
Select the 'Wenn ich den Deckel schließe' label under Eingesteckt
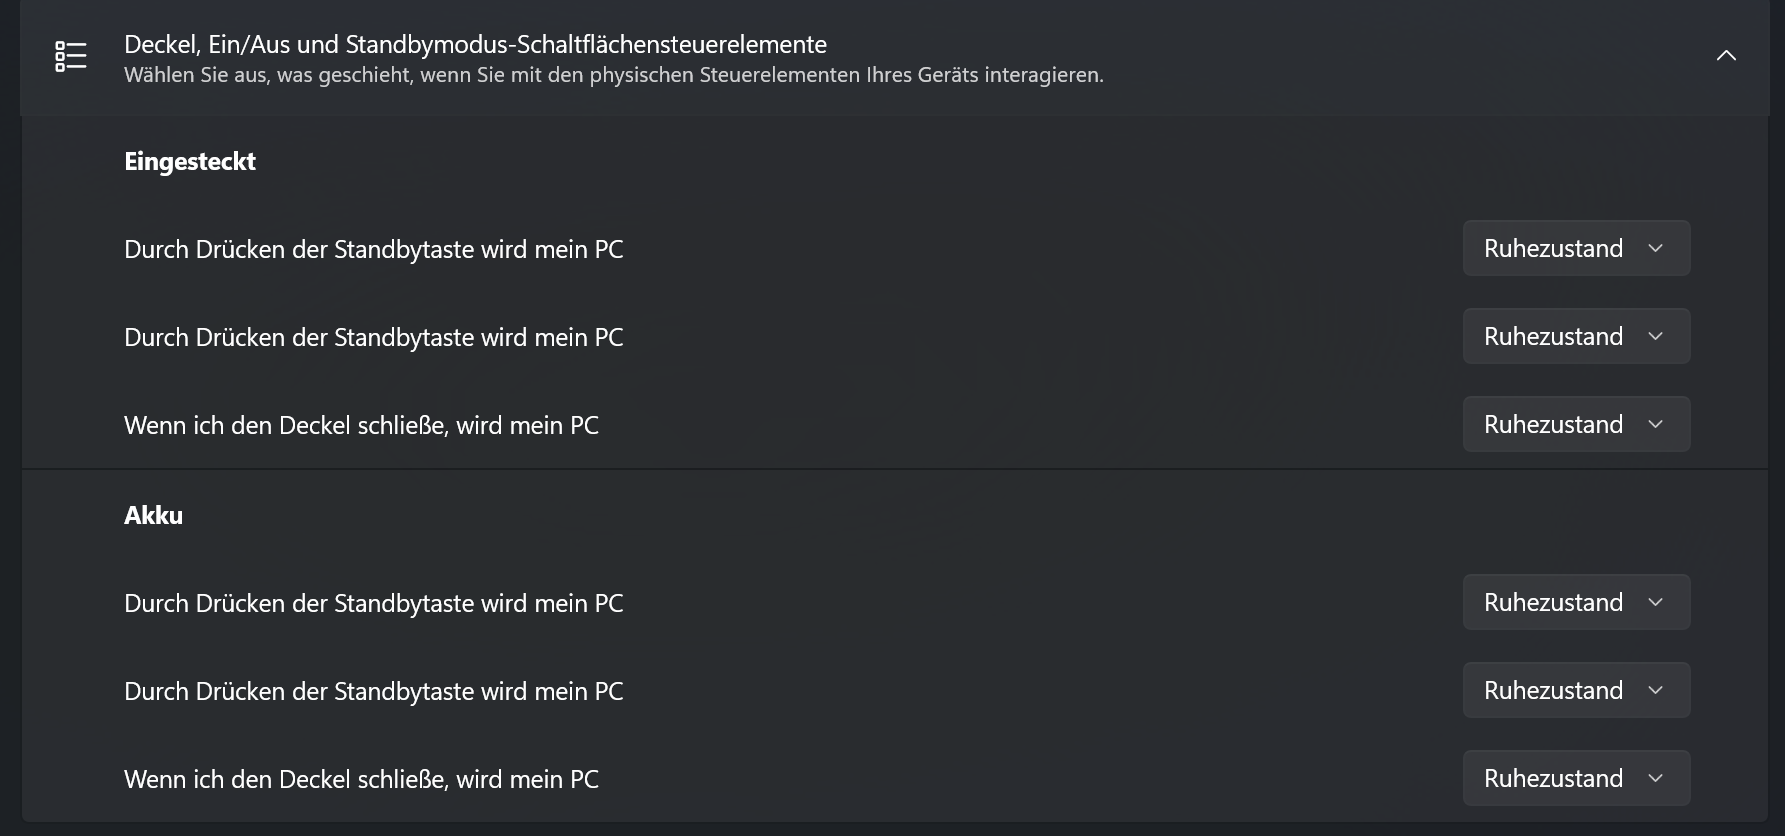[x=361, y=425]
